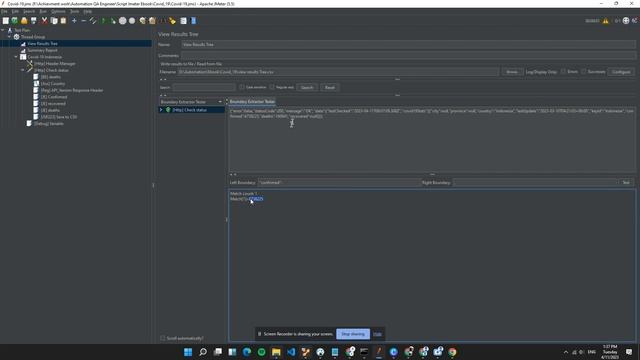Click the Left Boundary input field
This screenshot has width=640, height=360.
coord(339,182)
